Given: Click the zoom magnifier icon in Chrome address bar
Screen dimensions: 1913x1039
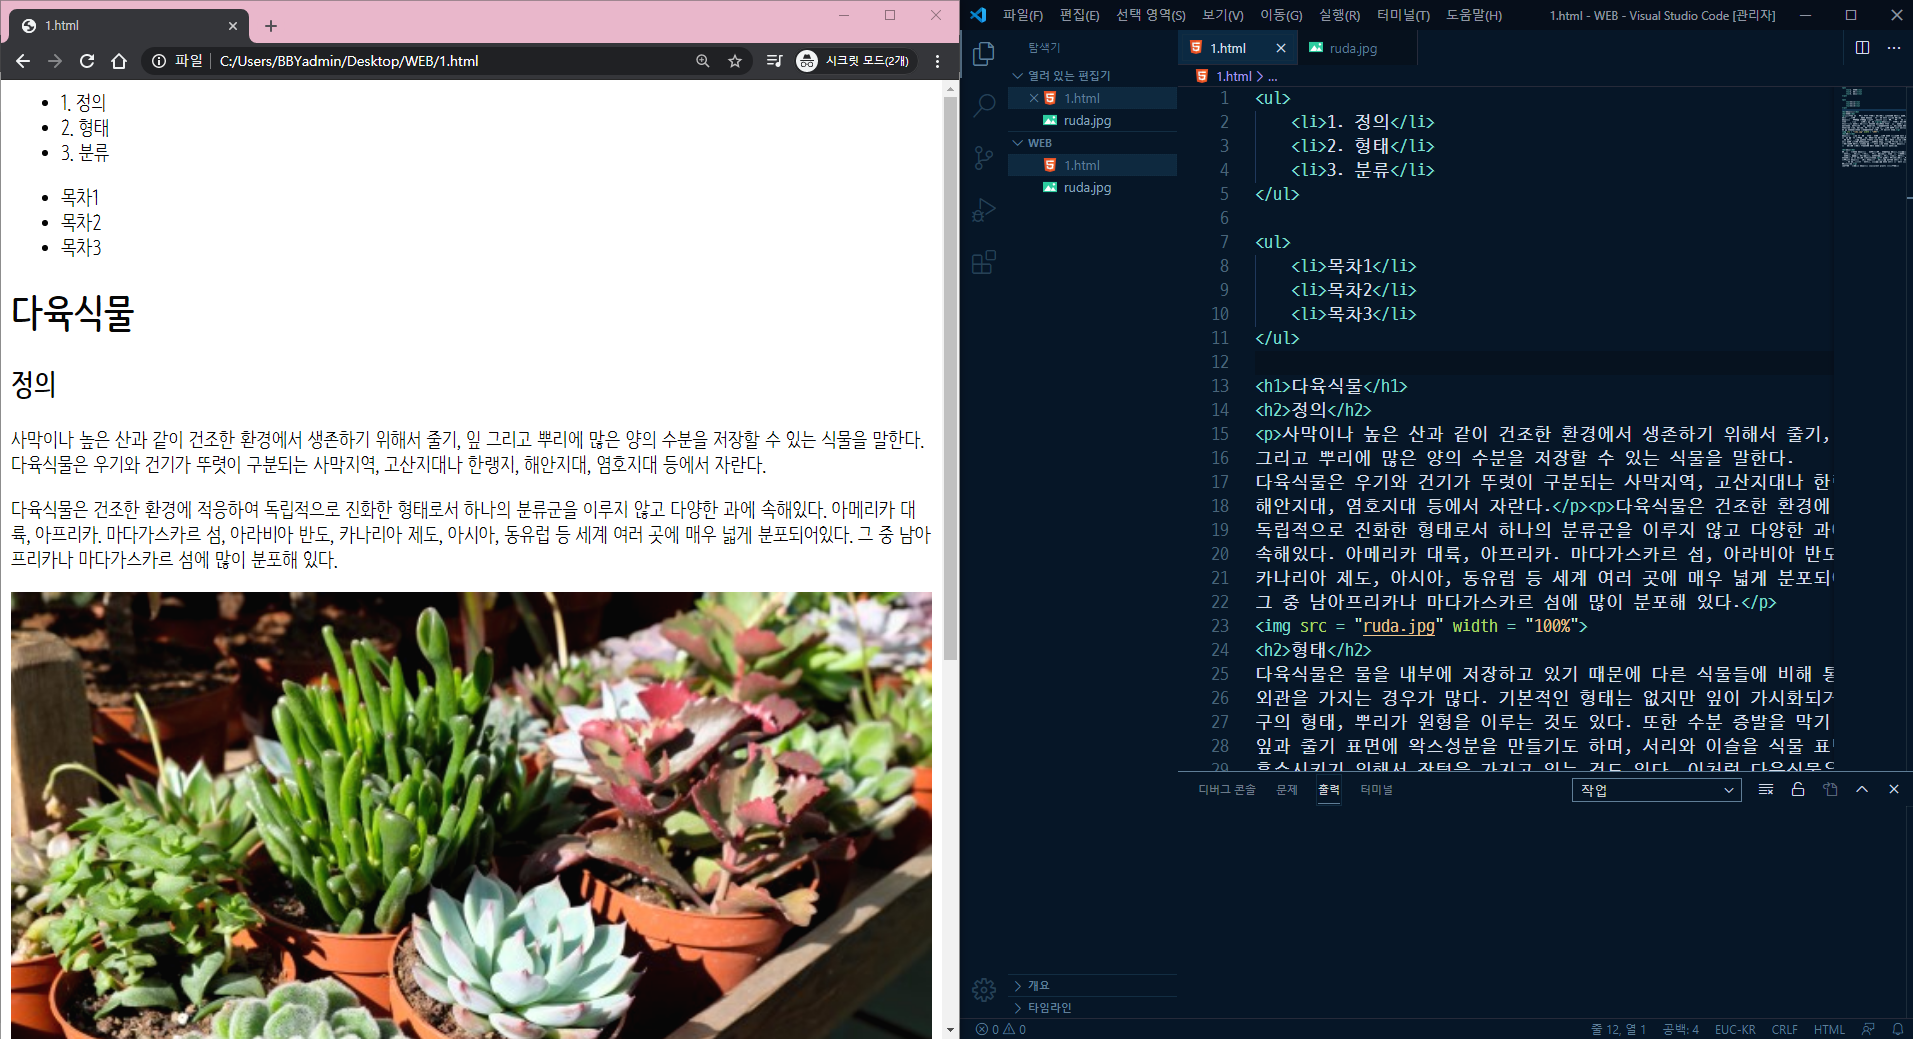Looking at the screenshot, I should [x=703, y=61].
